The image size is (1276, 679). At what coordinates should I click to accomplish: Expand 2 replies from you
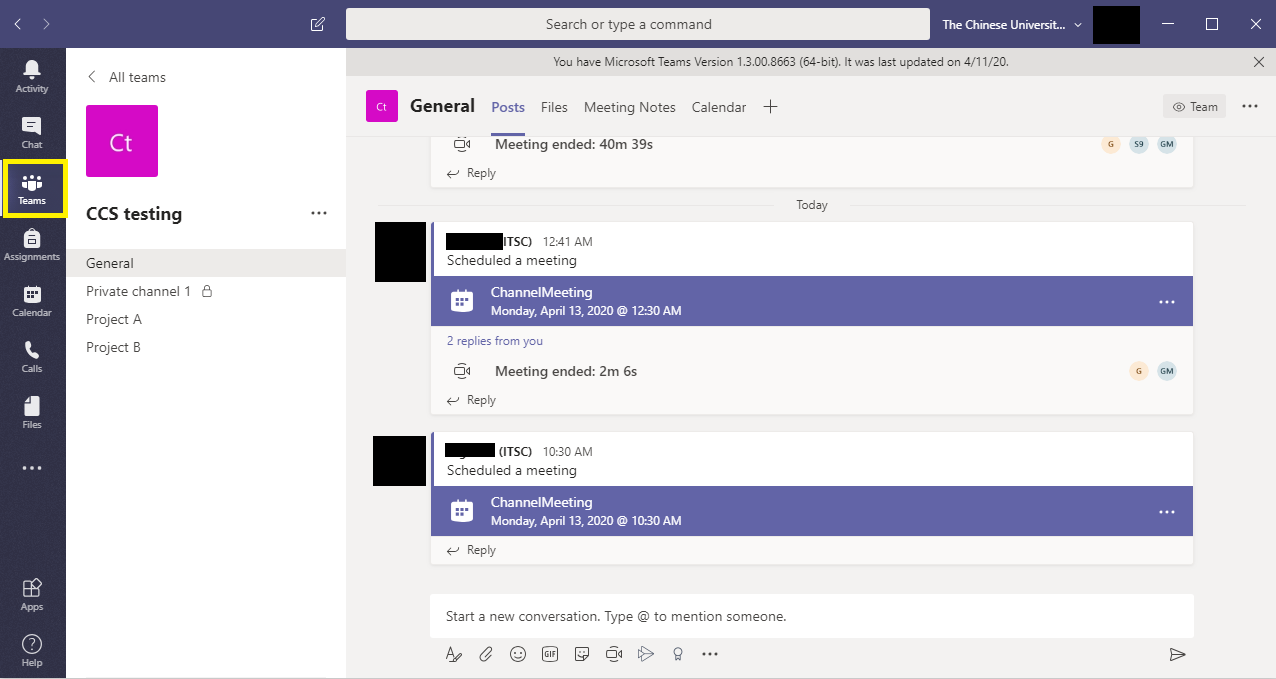tap(495, 341)
